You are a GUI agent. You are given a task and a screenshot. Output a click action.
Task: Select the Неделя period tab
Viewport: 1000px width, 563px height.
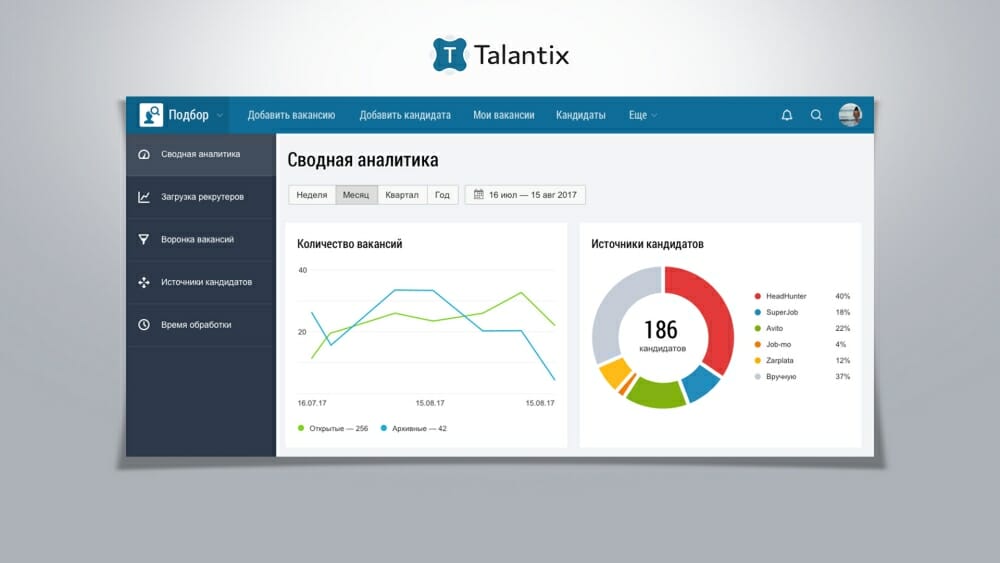312,194
